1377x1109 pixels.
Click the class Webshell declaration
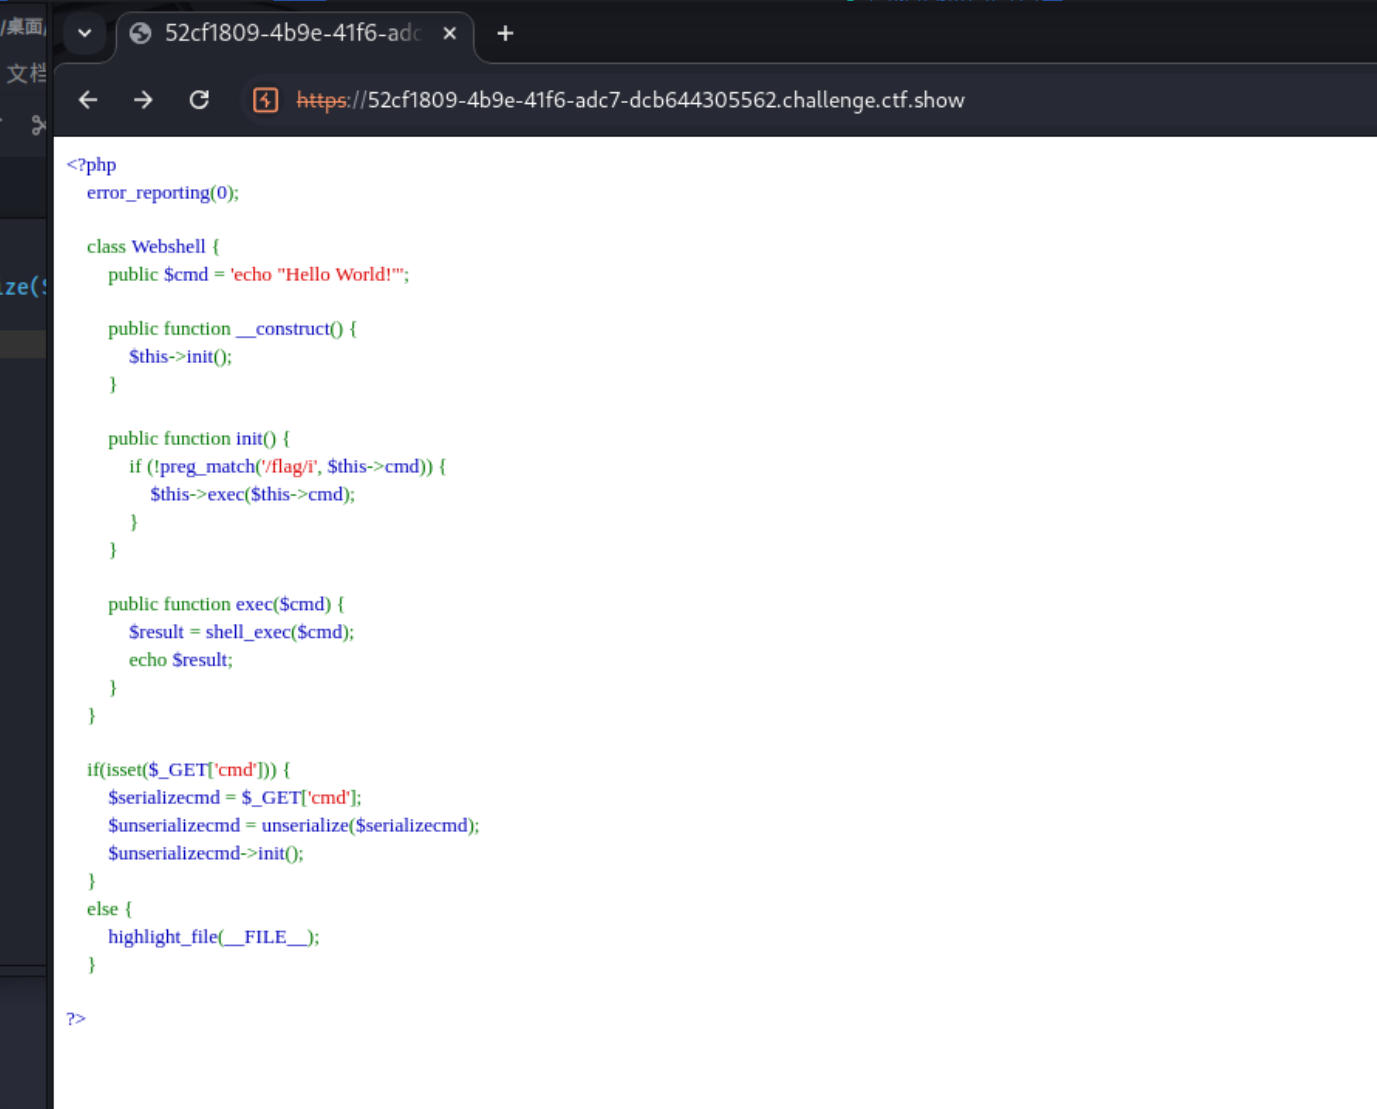tap(152, 246)
